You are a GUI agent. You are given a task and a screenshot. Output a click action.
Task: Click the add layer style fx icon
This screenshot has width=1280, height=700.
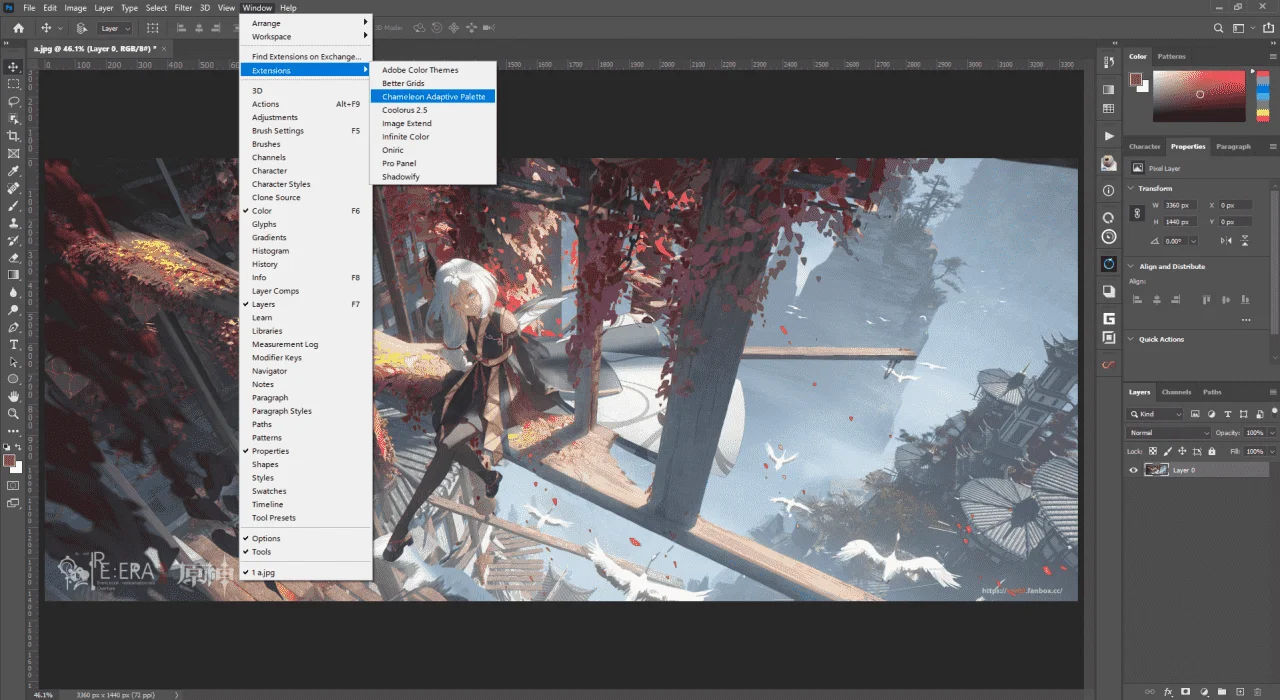click(1167, 691)
